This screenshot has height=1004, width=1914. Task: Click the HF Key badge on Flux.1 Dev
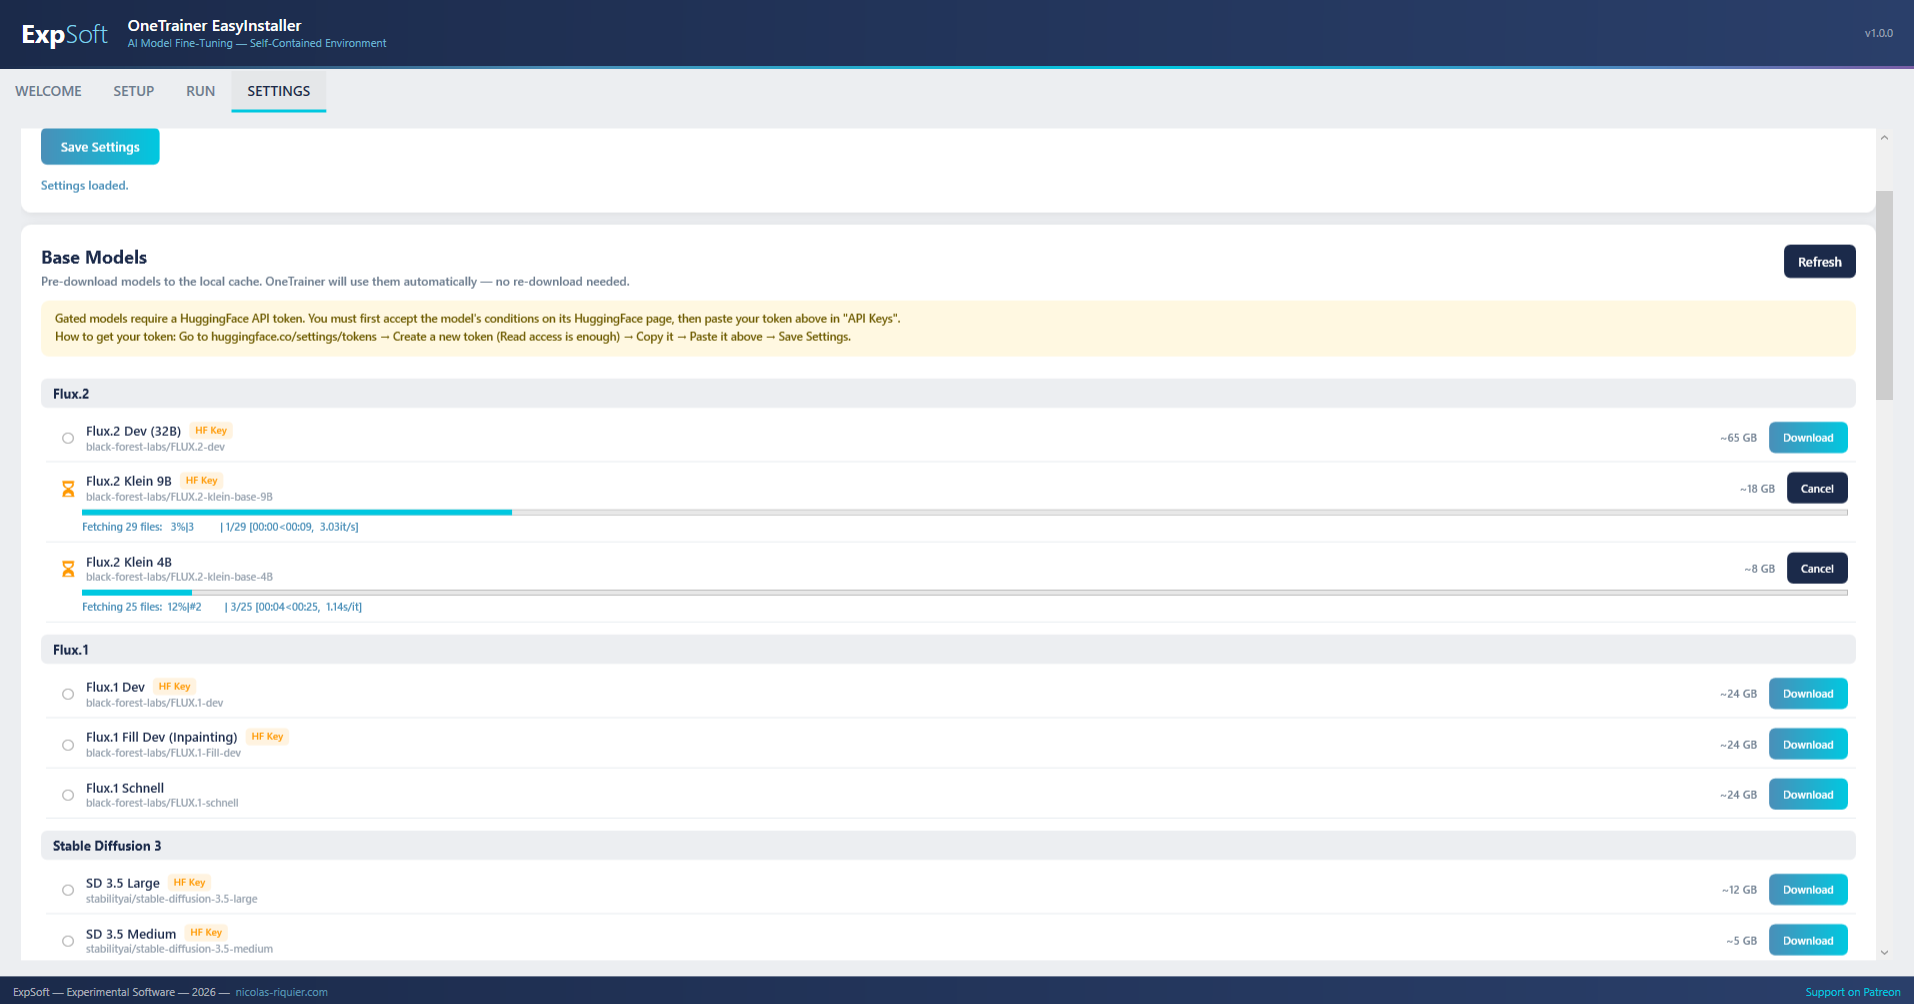pos(174,687)
